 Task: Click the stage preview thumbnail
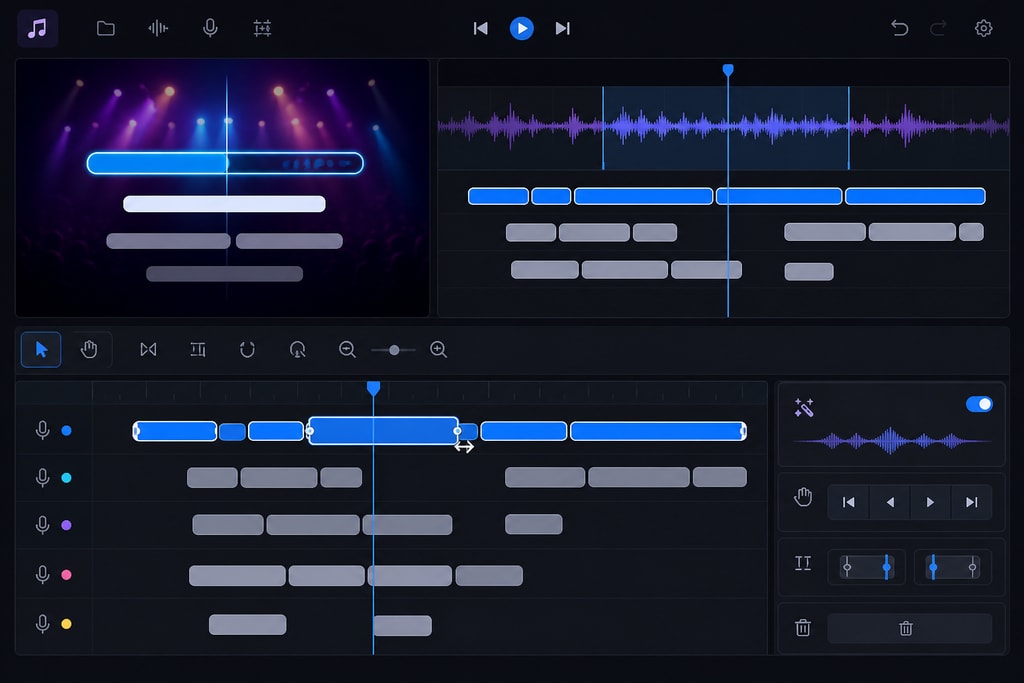tap(223, 188)
